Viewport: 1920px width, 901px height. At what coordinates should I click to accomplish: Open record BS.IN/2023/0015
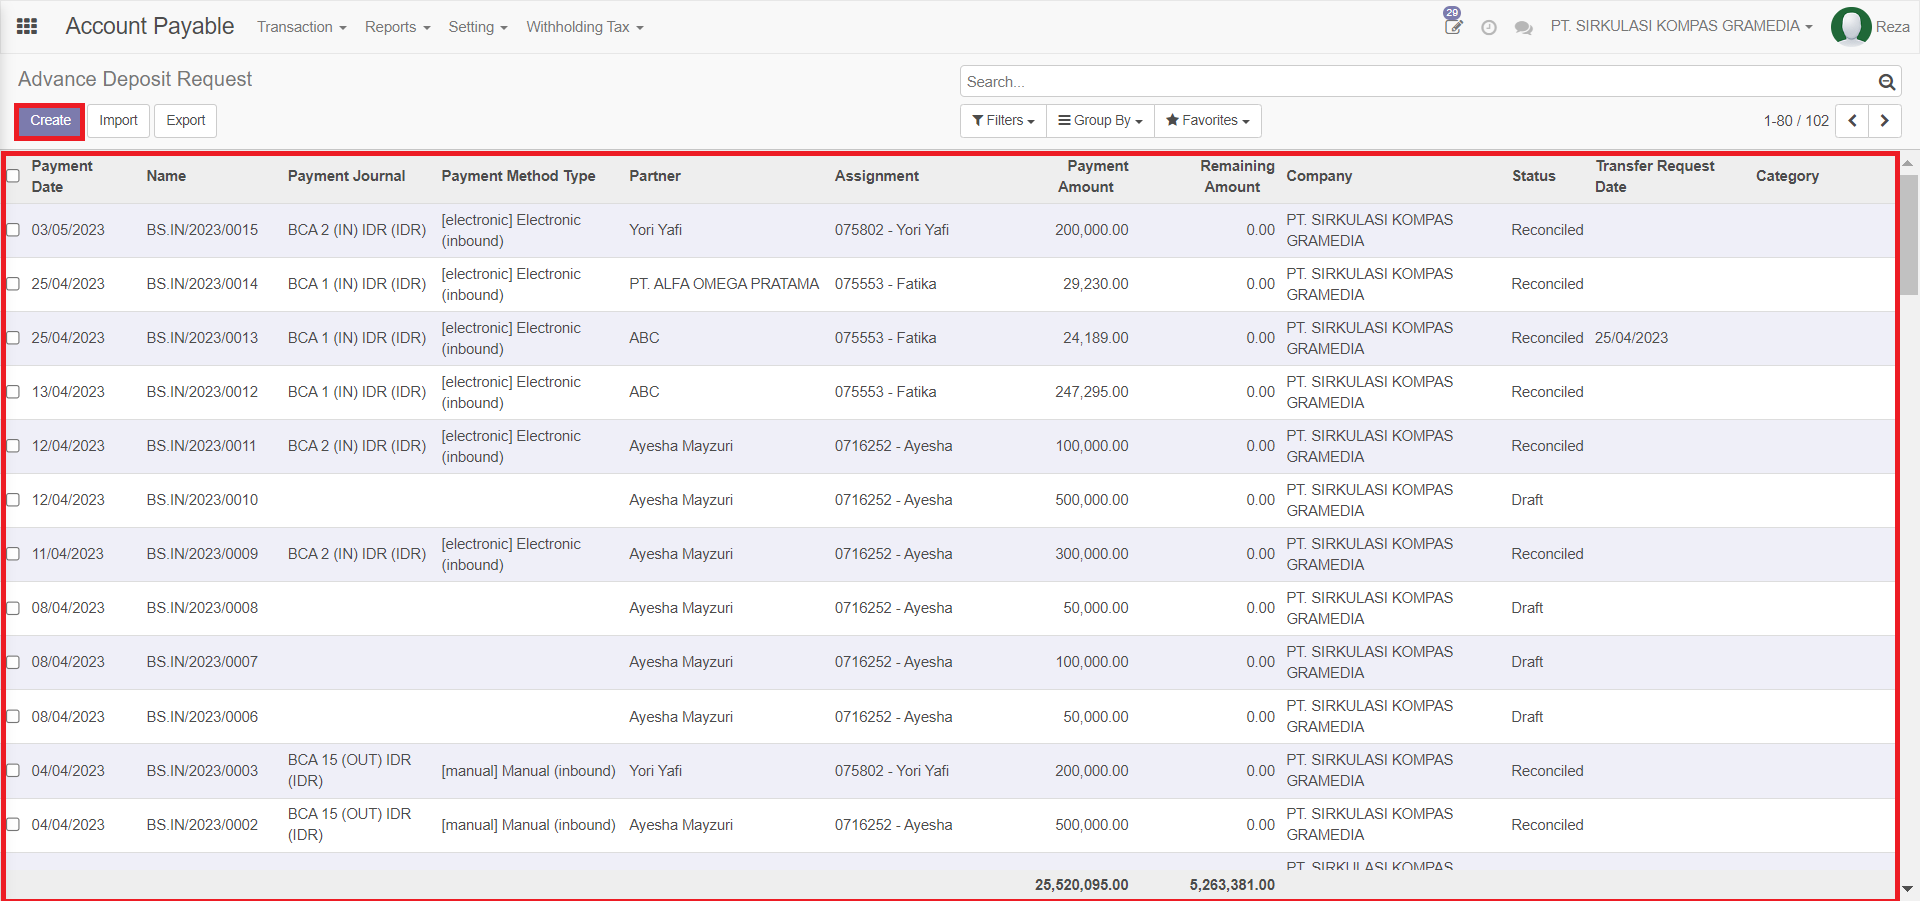202,230
